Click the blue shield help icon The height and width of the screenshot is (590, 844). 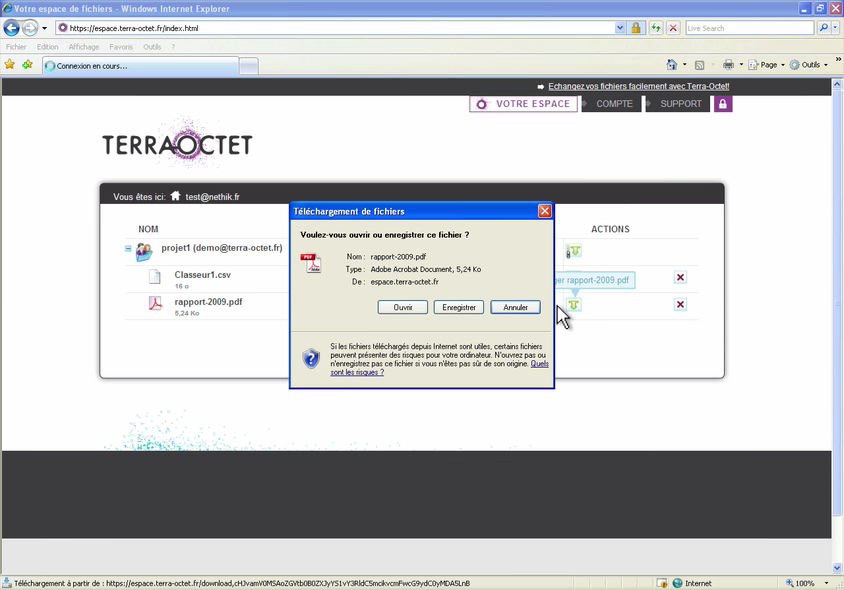[x=311, y=359]
